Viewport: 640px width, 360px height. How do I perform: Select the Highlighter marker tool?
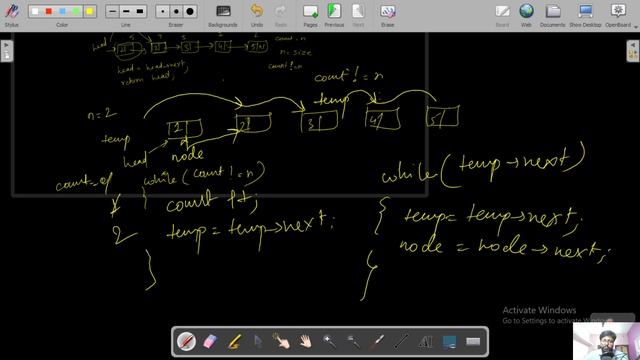tap(234, 341)
